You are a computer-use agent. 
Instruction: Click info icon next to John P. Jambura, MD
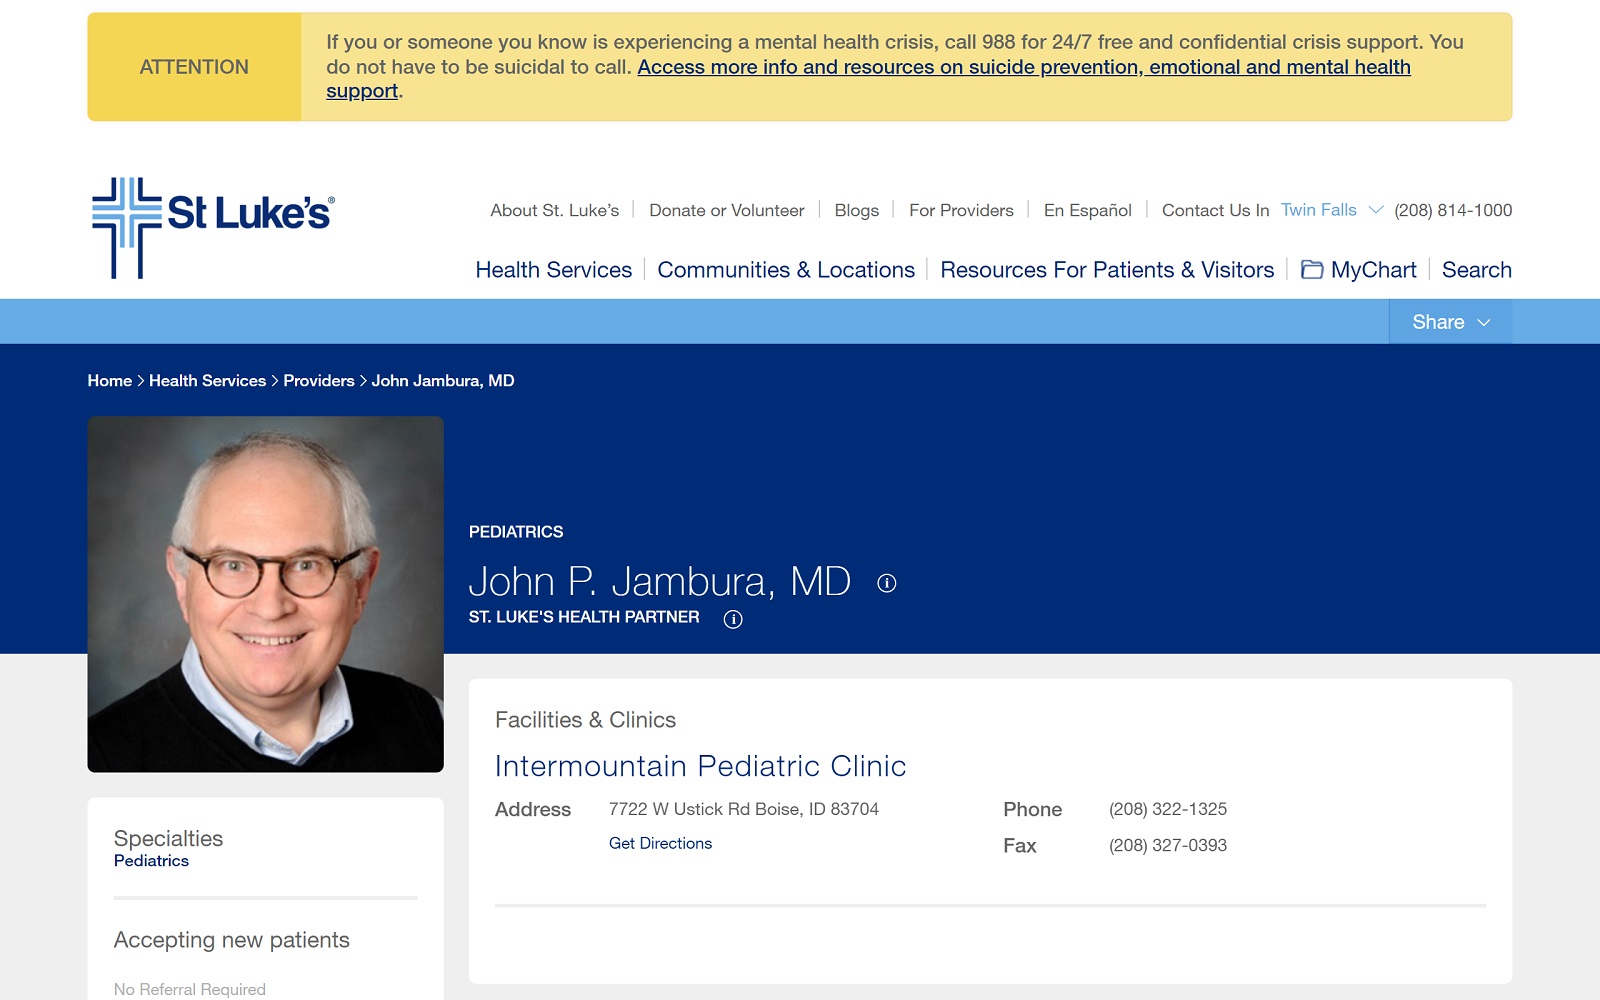pos(887,583)
